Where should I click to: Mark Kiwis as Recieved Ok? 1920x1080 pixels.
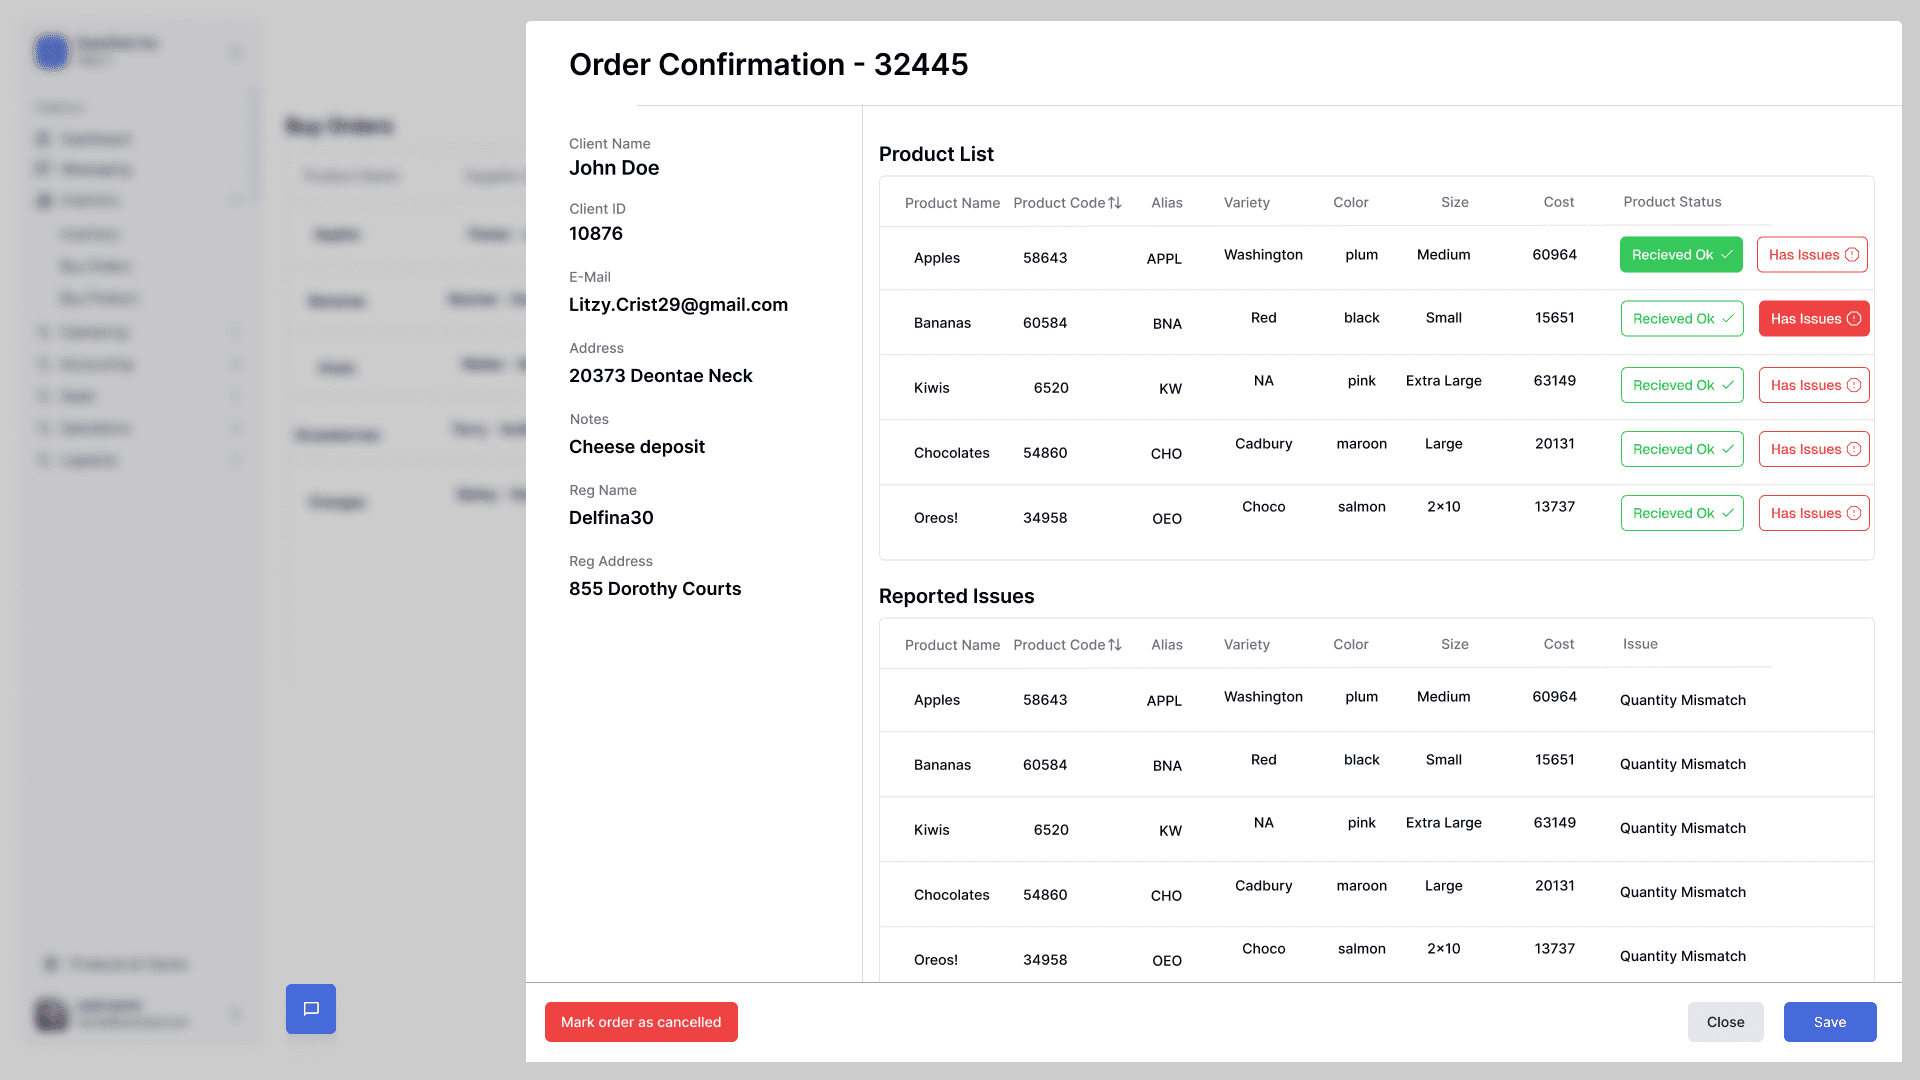(1682, 385)
